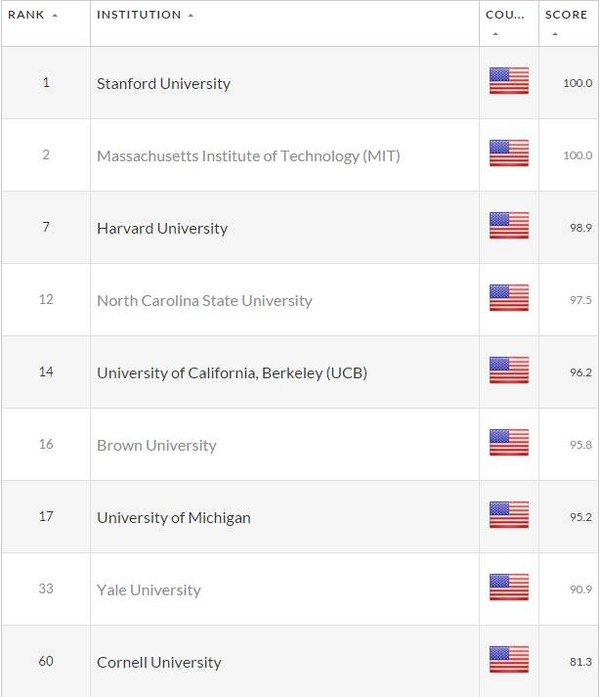
Task: Sort table by the RANK column header
Action: 33,15
